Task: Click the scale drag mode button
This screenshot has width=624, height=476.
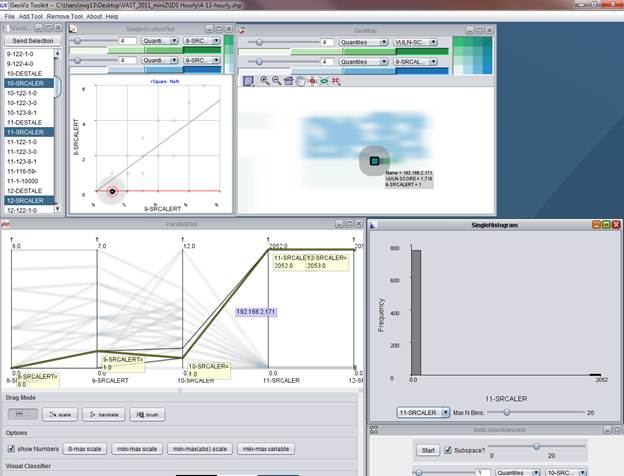Action: [x=60, y=413]
